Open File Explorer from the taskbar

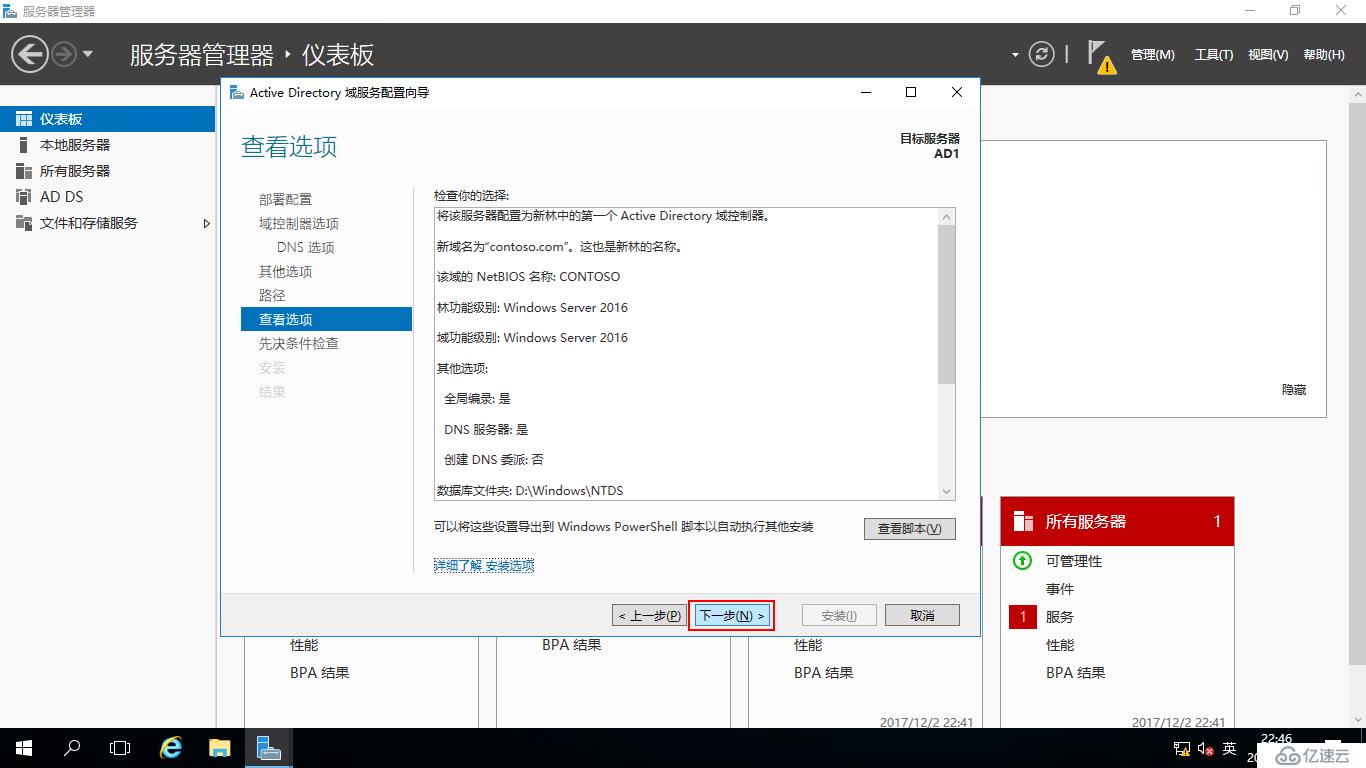click(220, 748)
